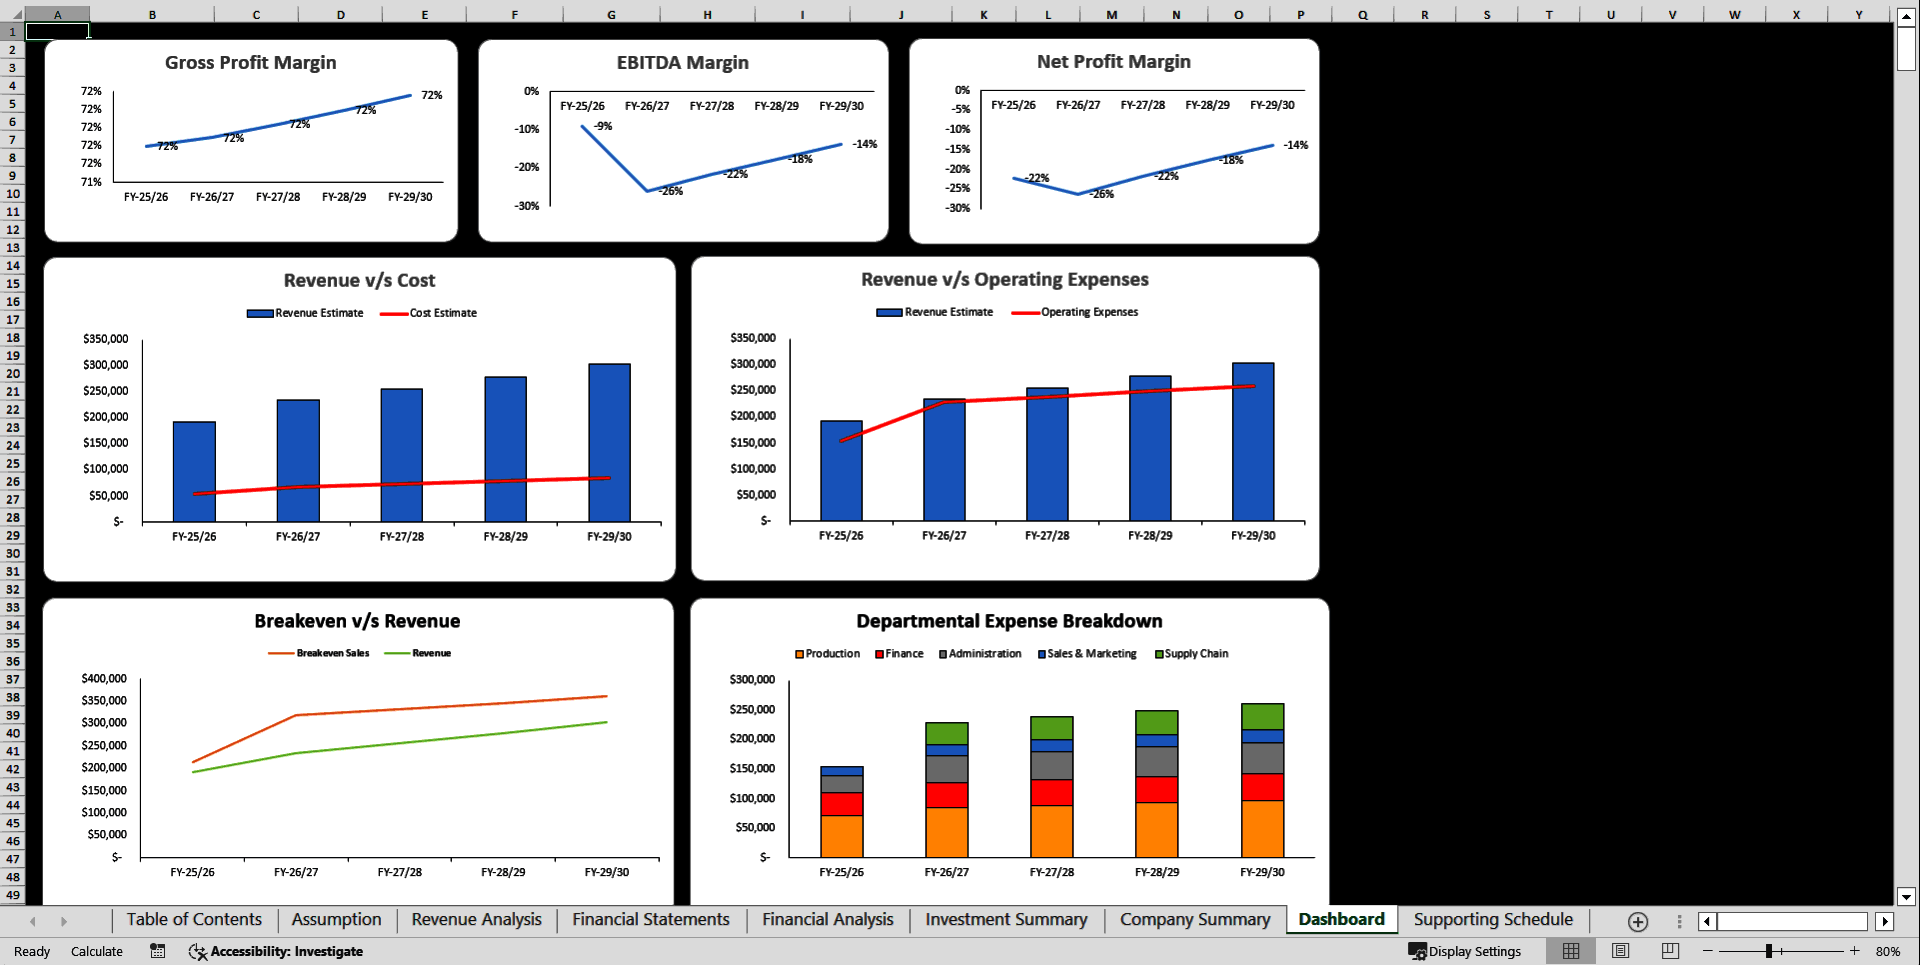This screenshot has width=1920, height=965.
Task: Go to the Table of Contents sheet
Action: click(x=194, y=919)
